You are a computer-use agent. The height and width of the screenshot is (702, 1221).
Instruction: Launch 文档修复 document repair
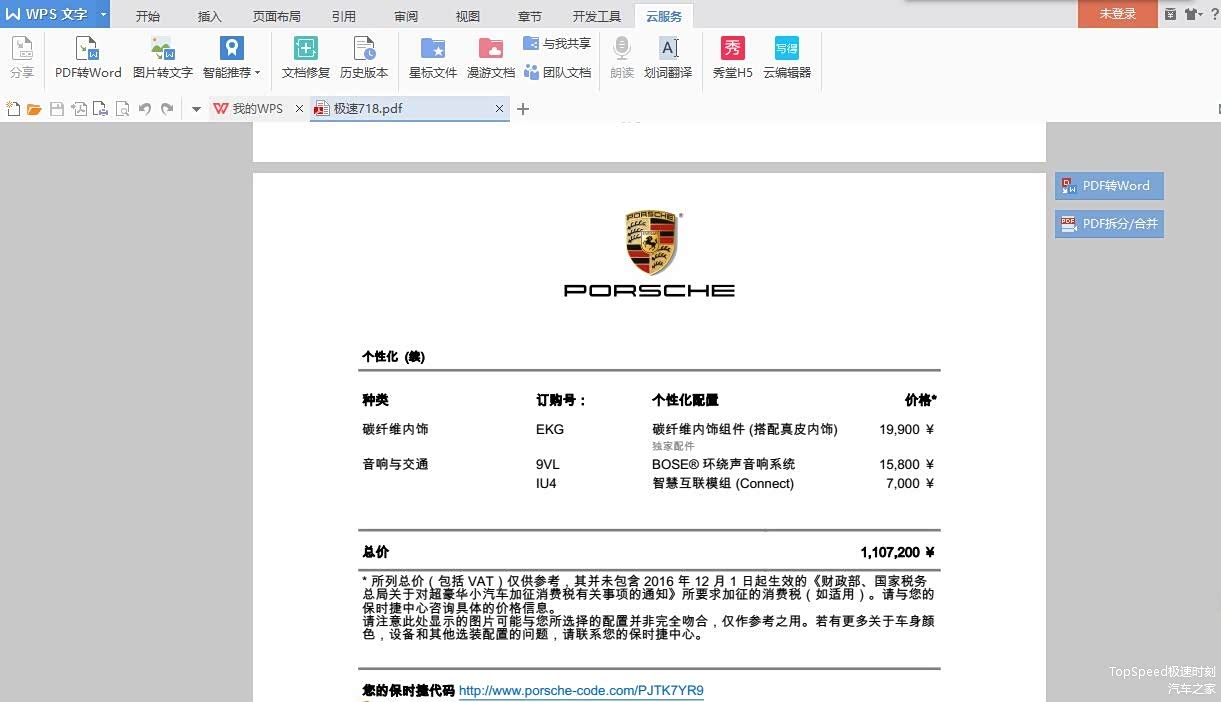[305, 57]
